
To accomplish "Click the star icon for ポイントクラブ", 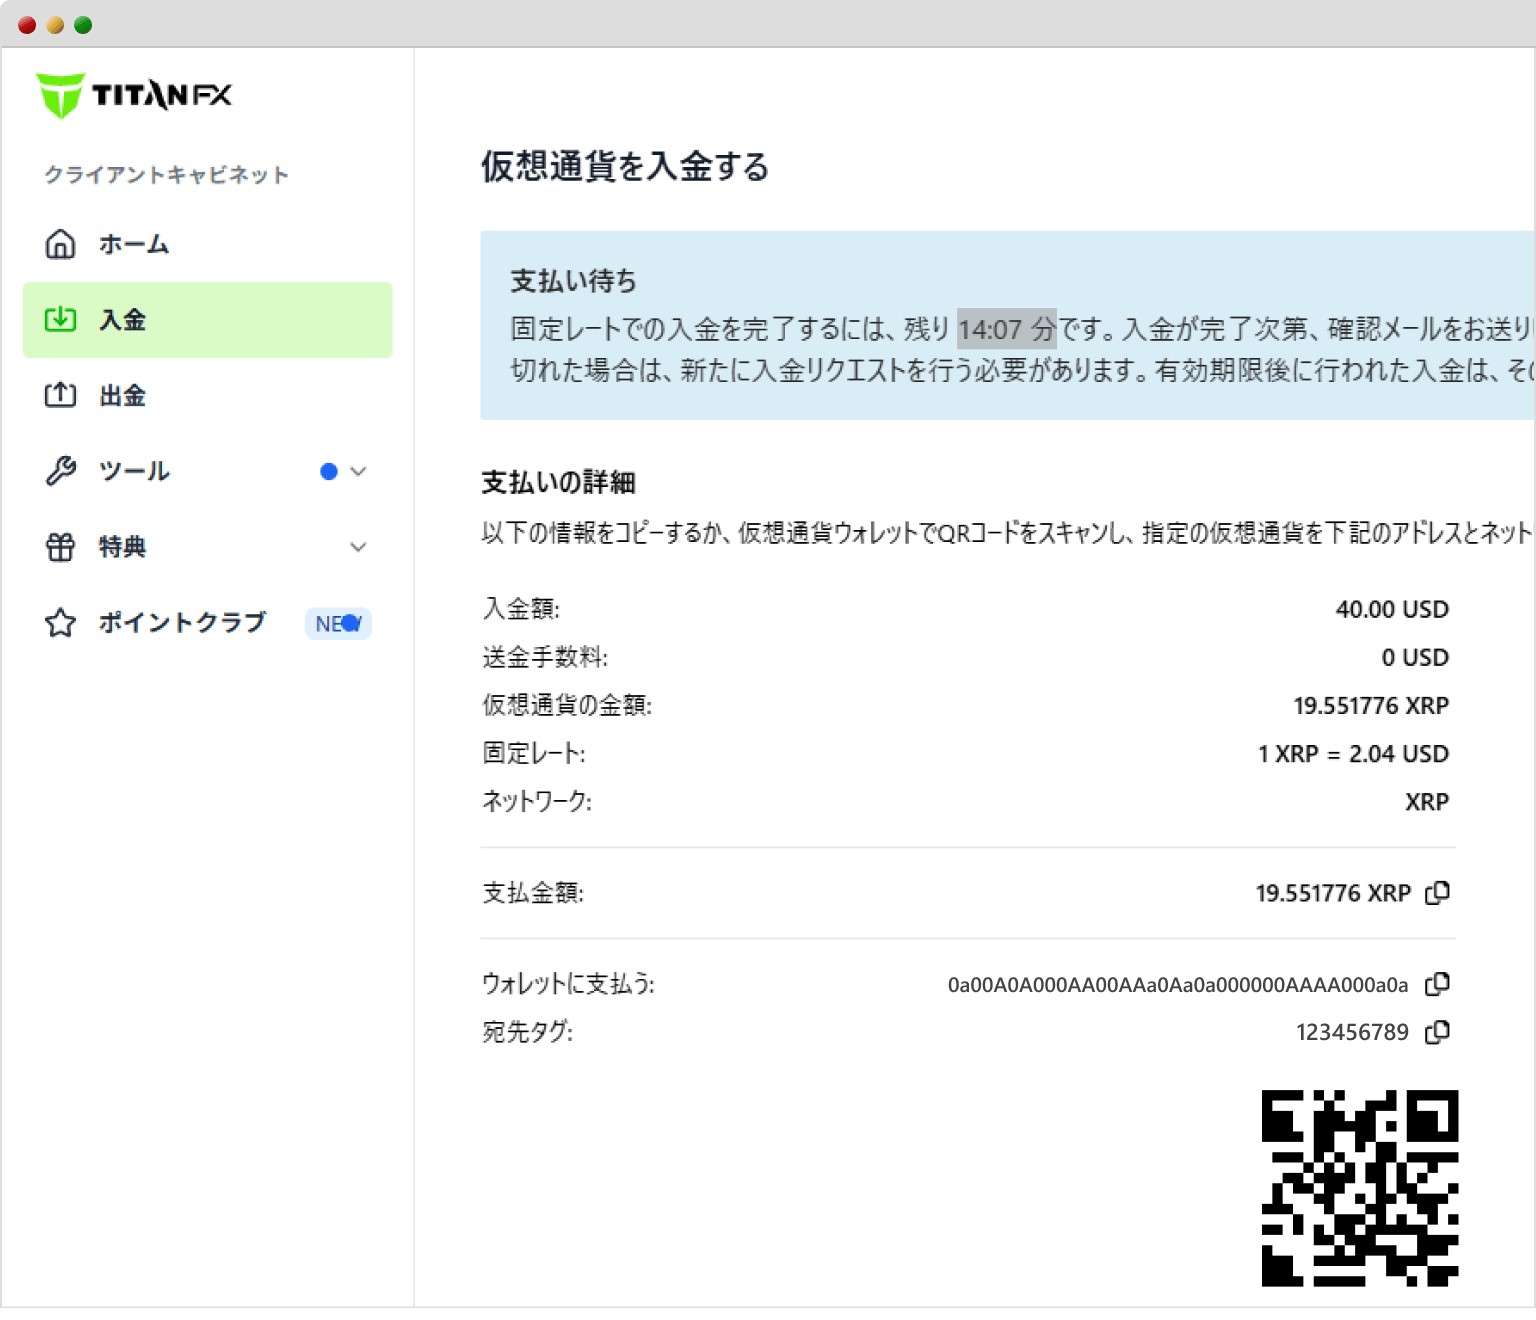I will (x=61, y=622).
